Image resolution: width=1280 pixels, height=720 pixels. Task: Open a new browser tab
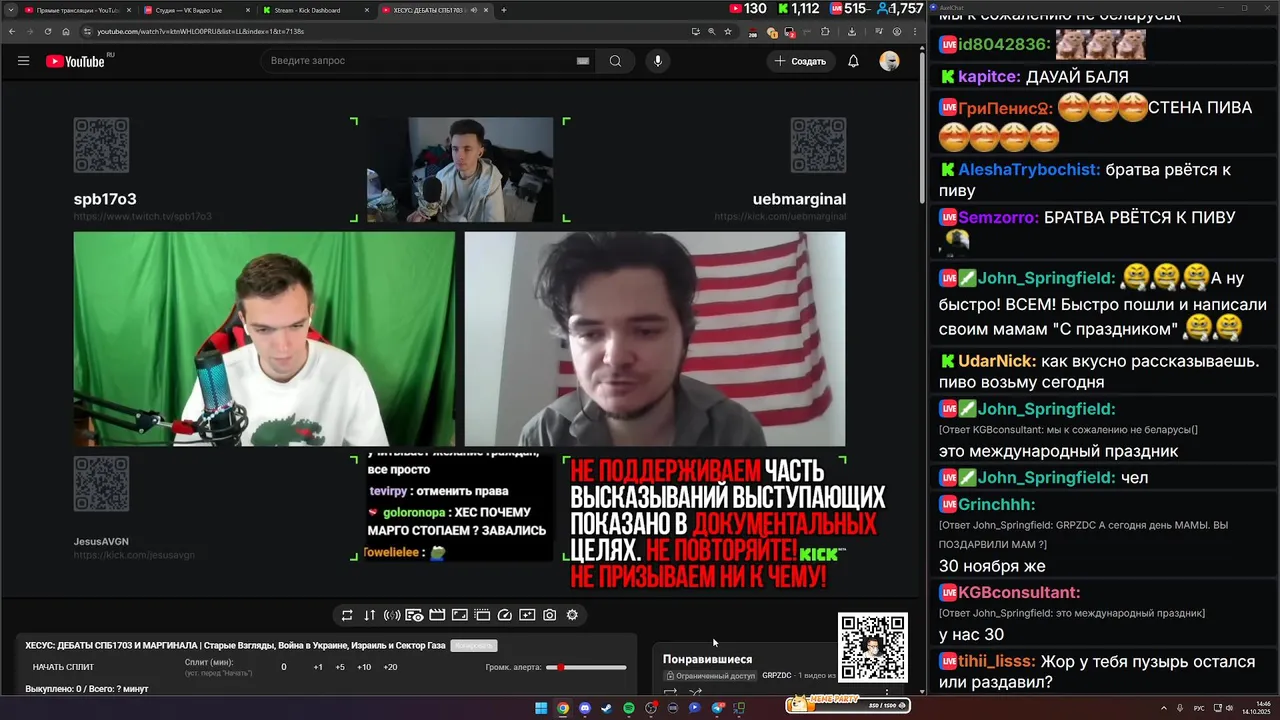pos(503,10)
